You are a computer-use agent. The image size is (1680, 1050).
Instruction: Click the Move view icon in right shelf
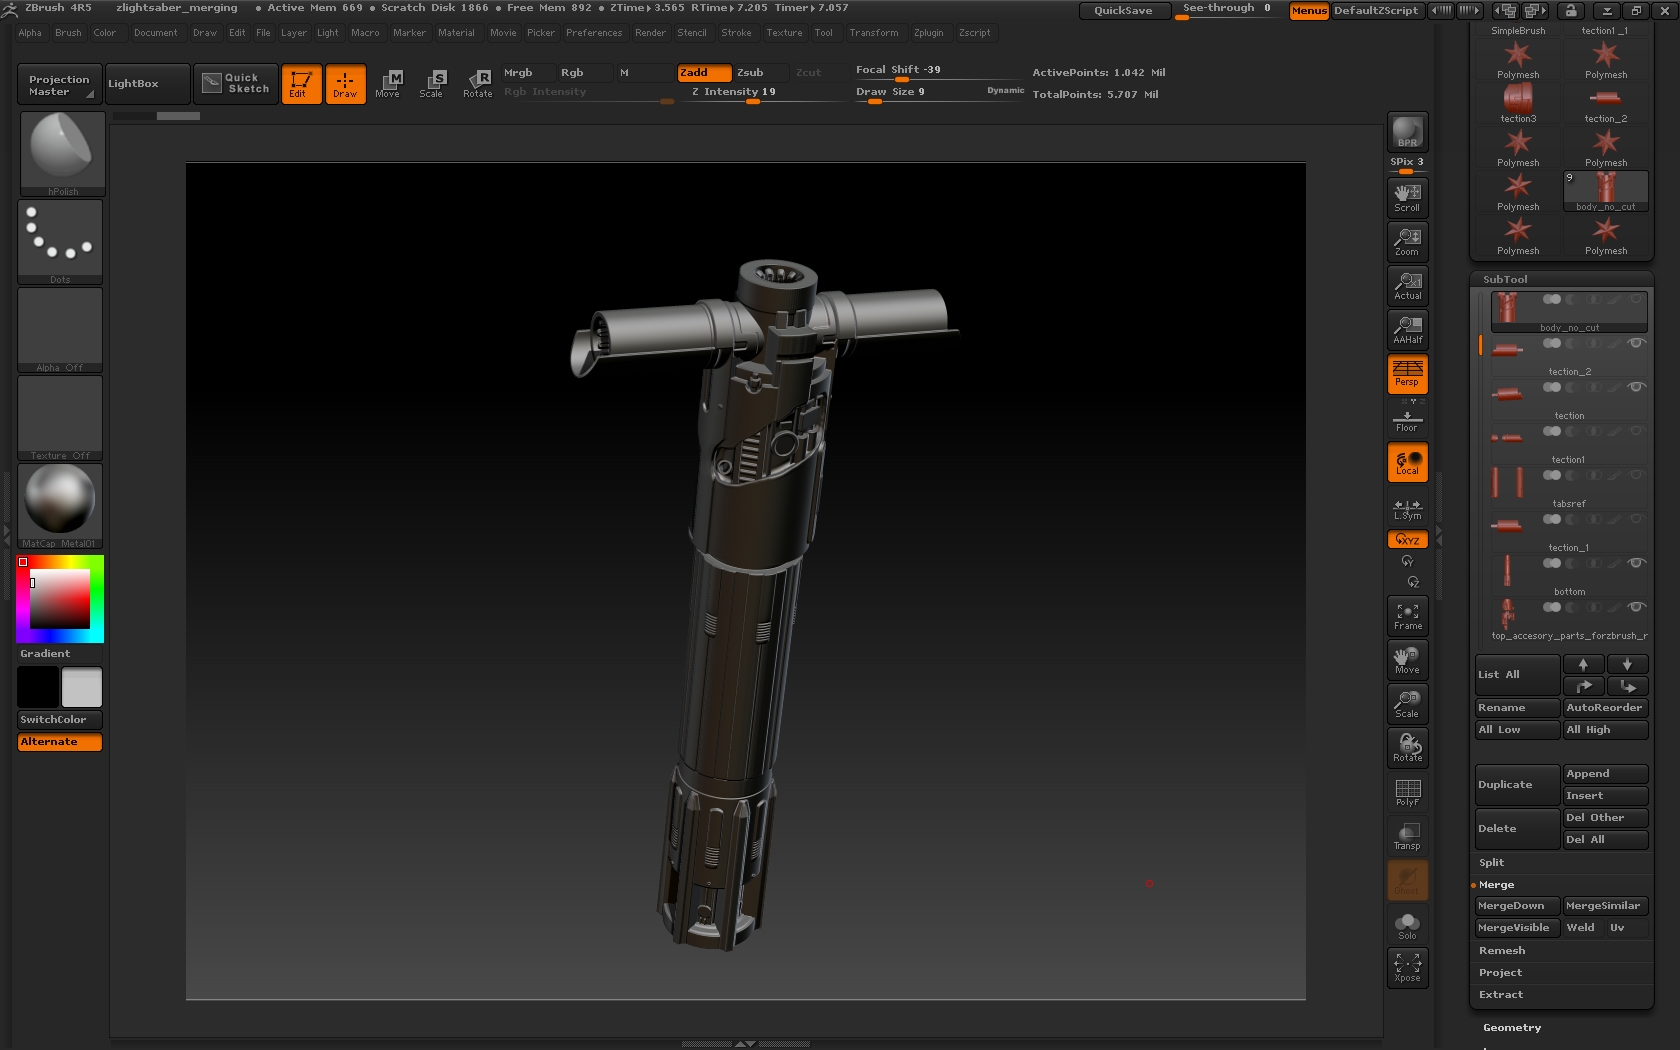(1407, 660)
